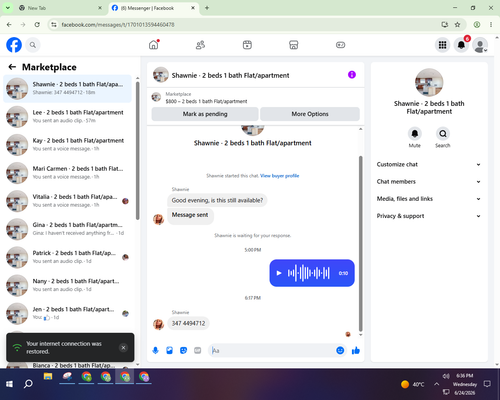Reload the page

tap(37, 24)
